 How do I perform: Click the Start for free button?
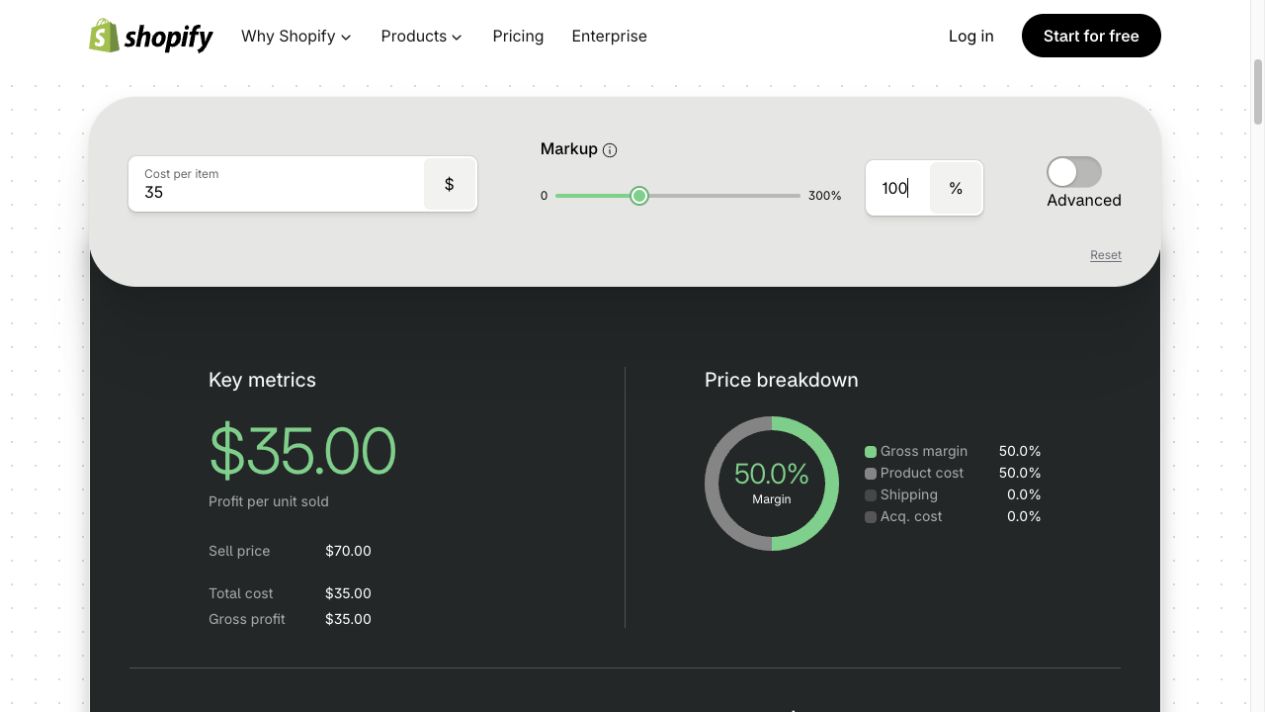click(1091, 36)
